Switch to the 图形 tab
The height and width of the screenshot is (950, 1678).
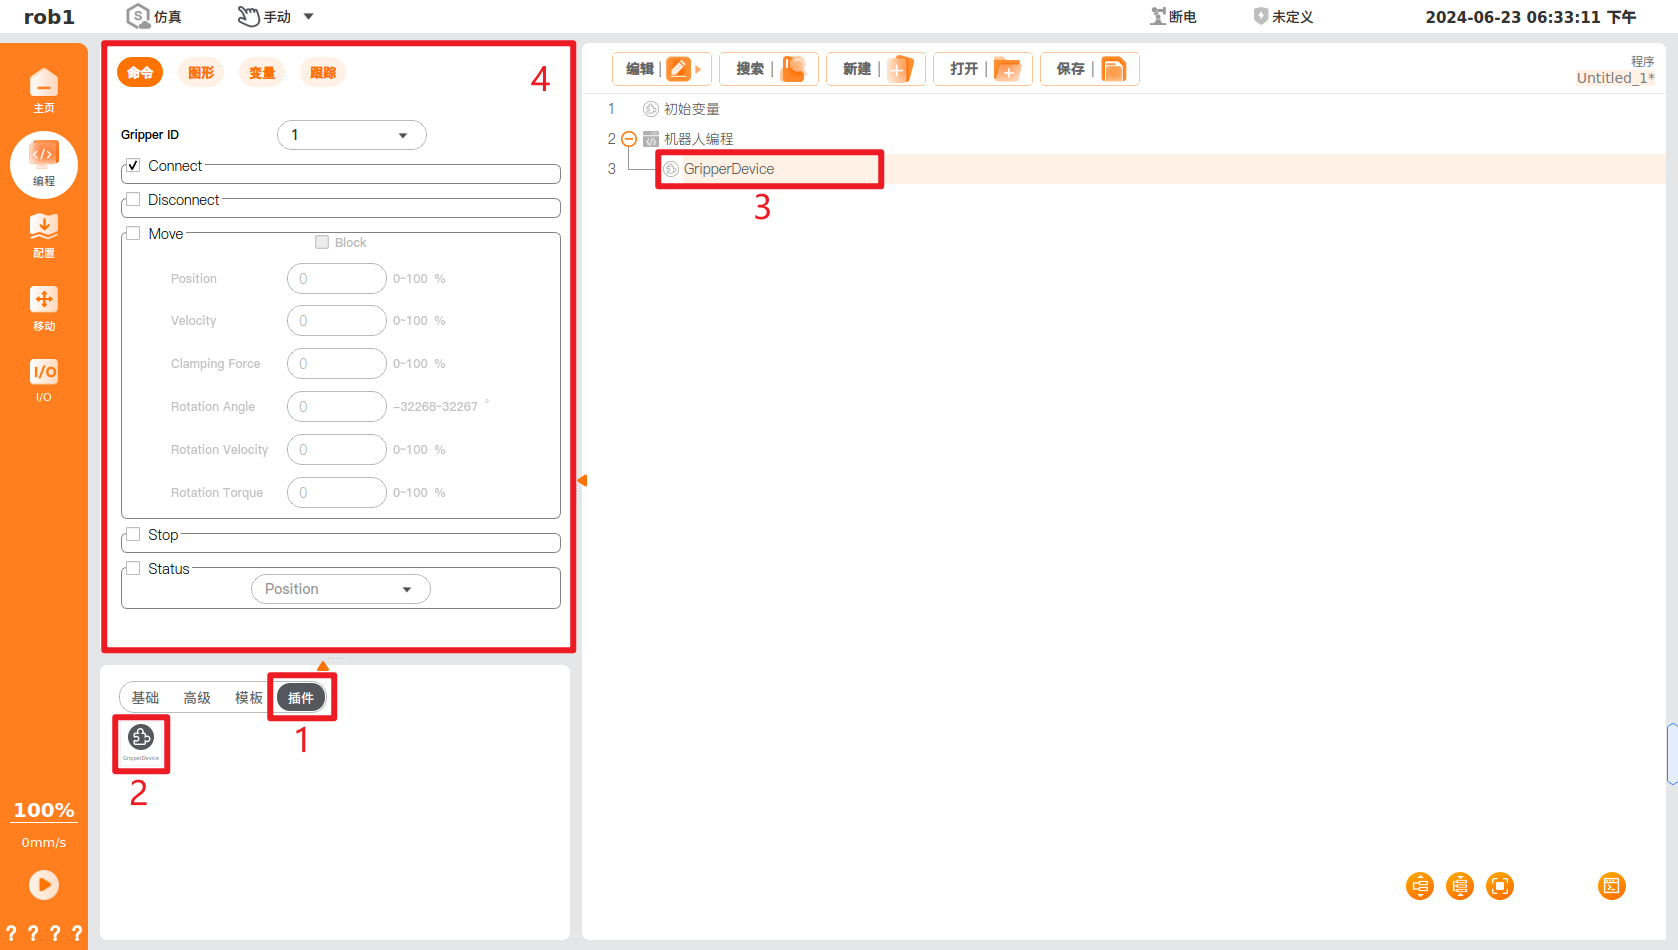click(x=200, y=72)
